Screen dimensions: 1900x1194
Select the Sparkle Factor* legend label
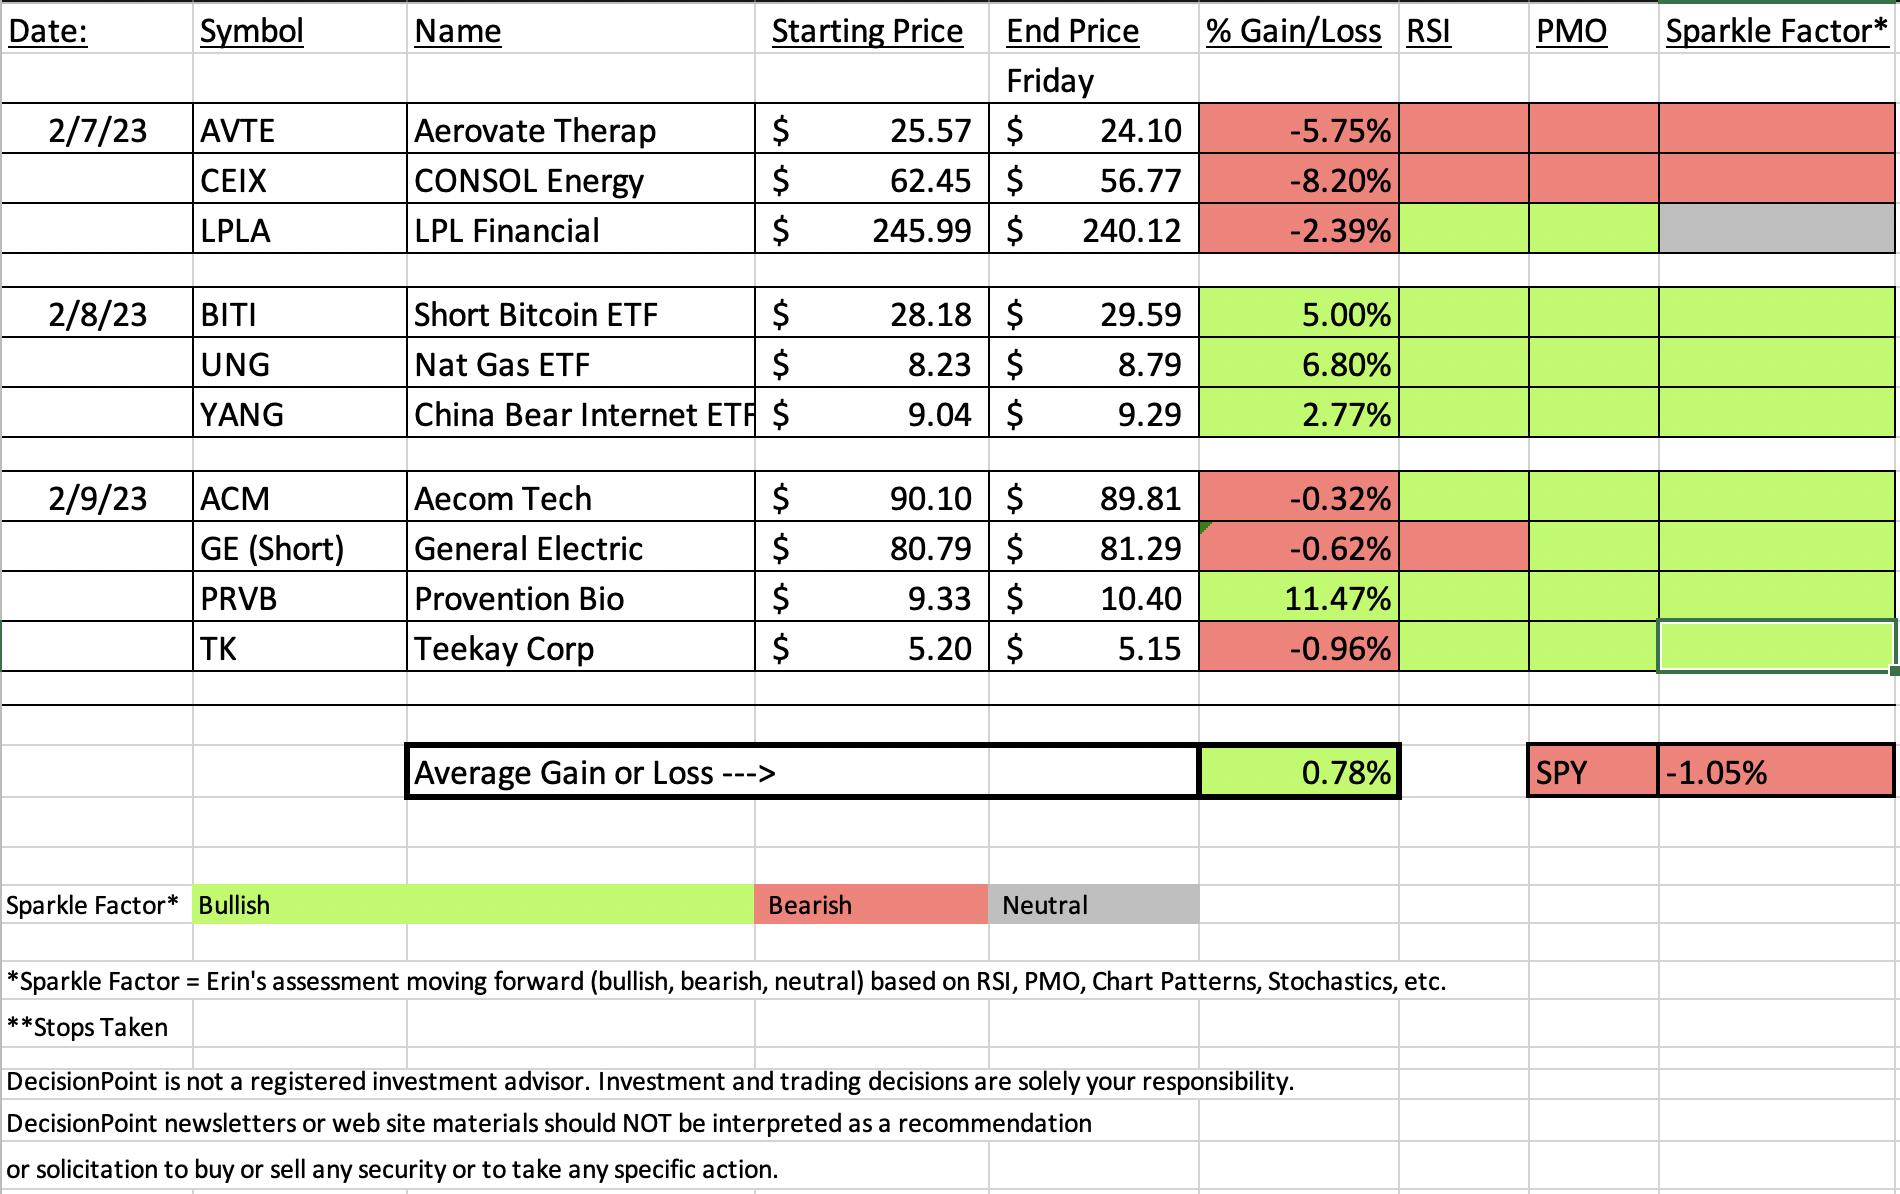click(97, 904)
